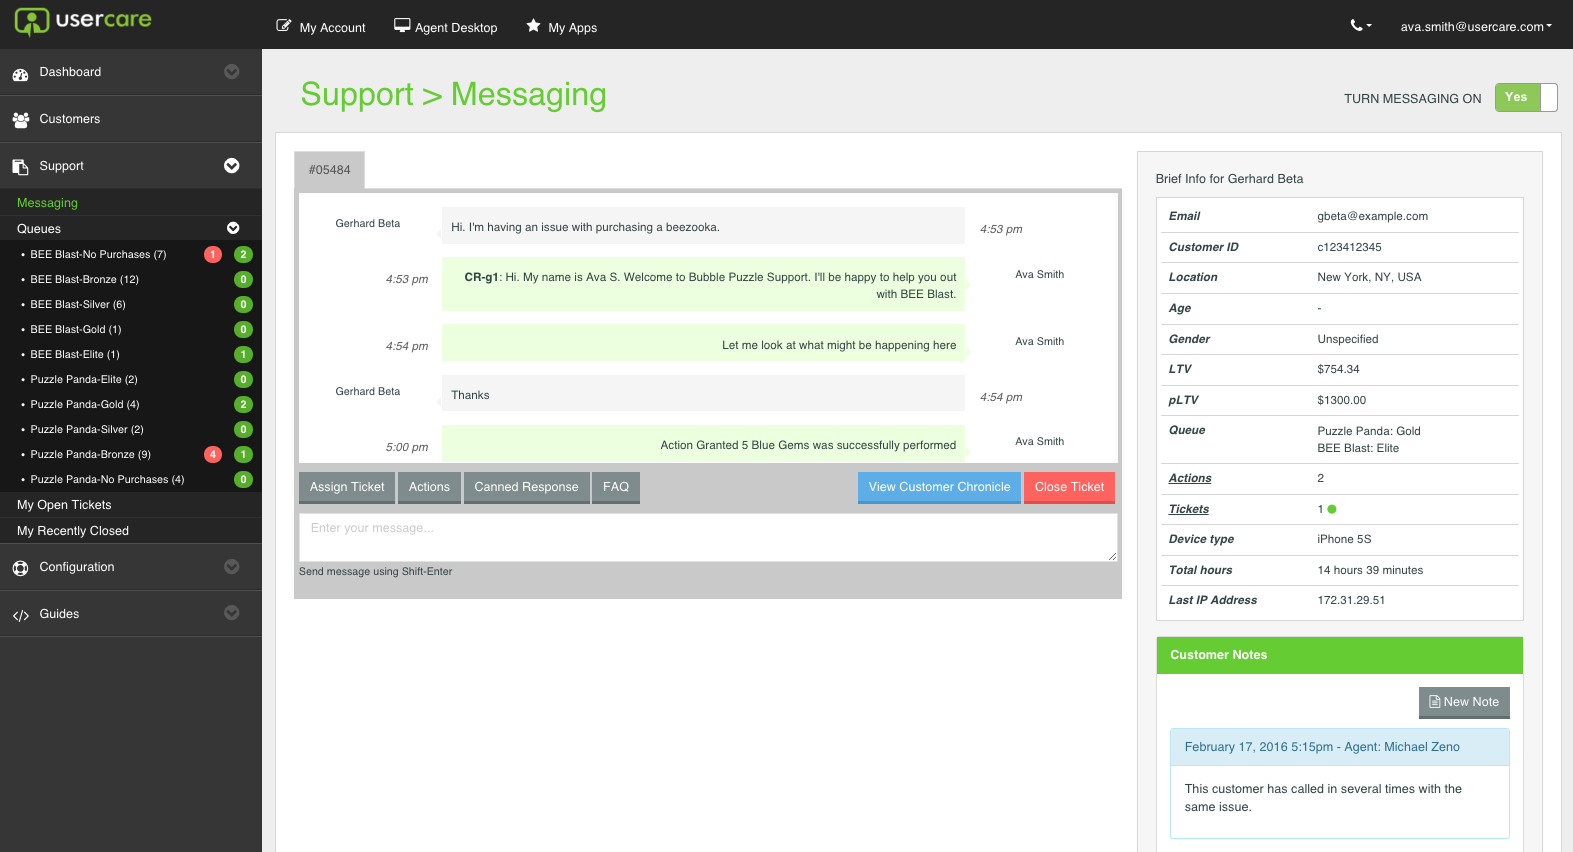
Task: Click the Thanks message bubble
Action: click(x=703, y=394)
